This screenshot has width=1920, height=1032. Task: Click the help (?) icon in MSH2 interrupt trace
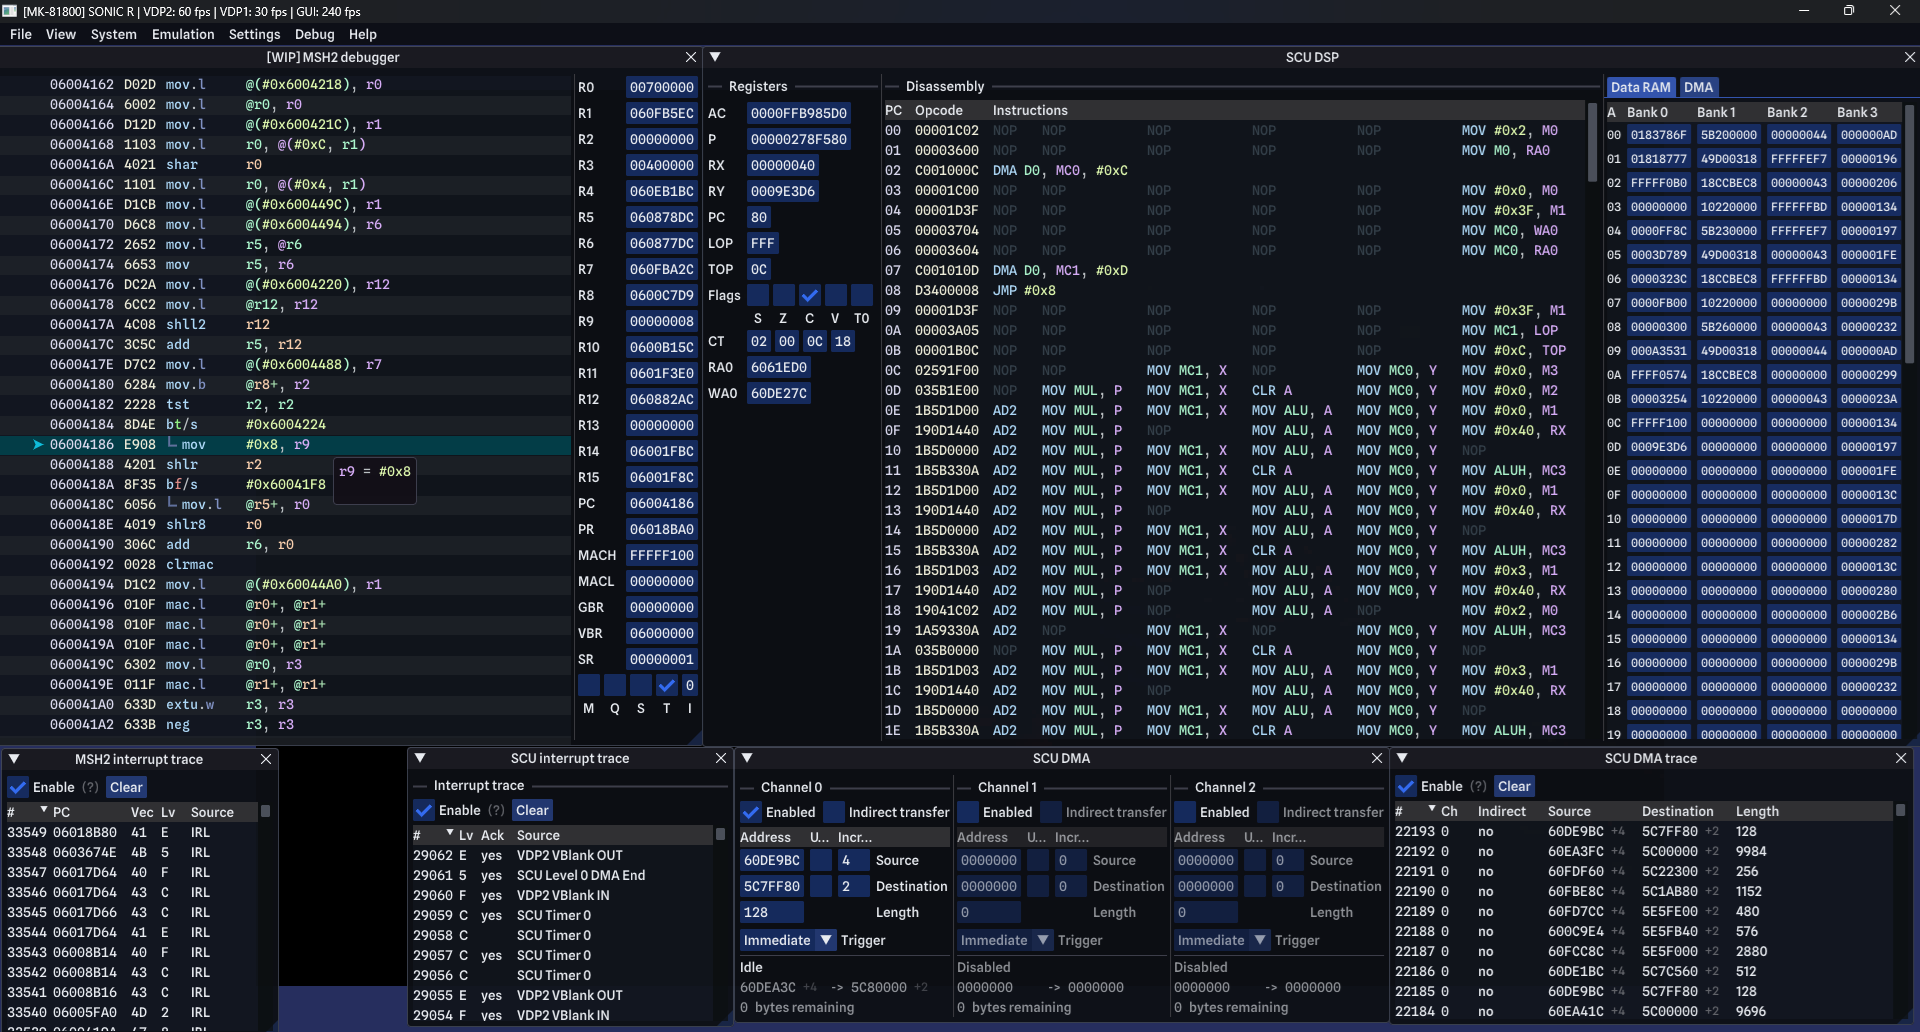pos(90,788)
